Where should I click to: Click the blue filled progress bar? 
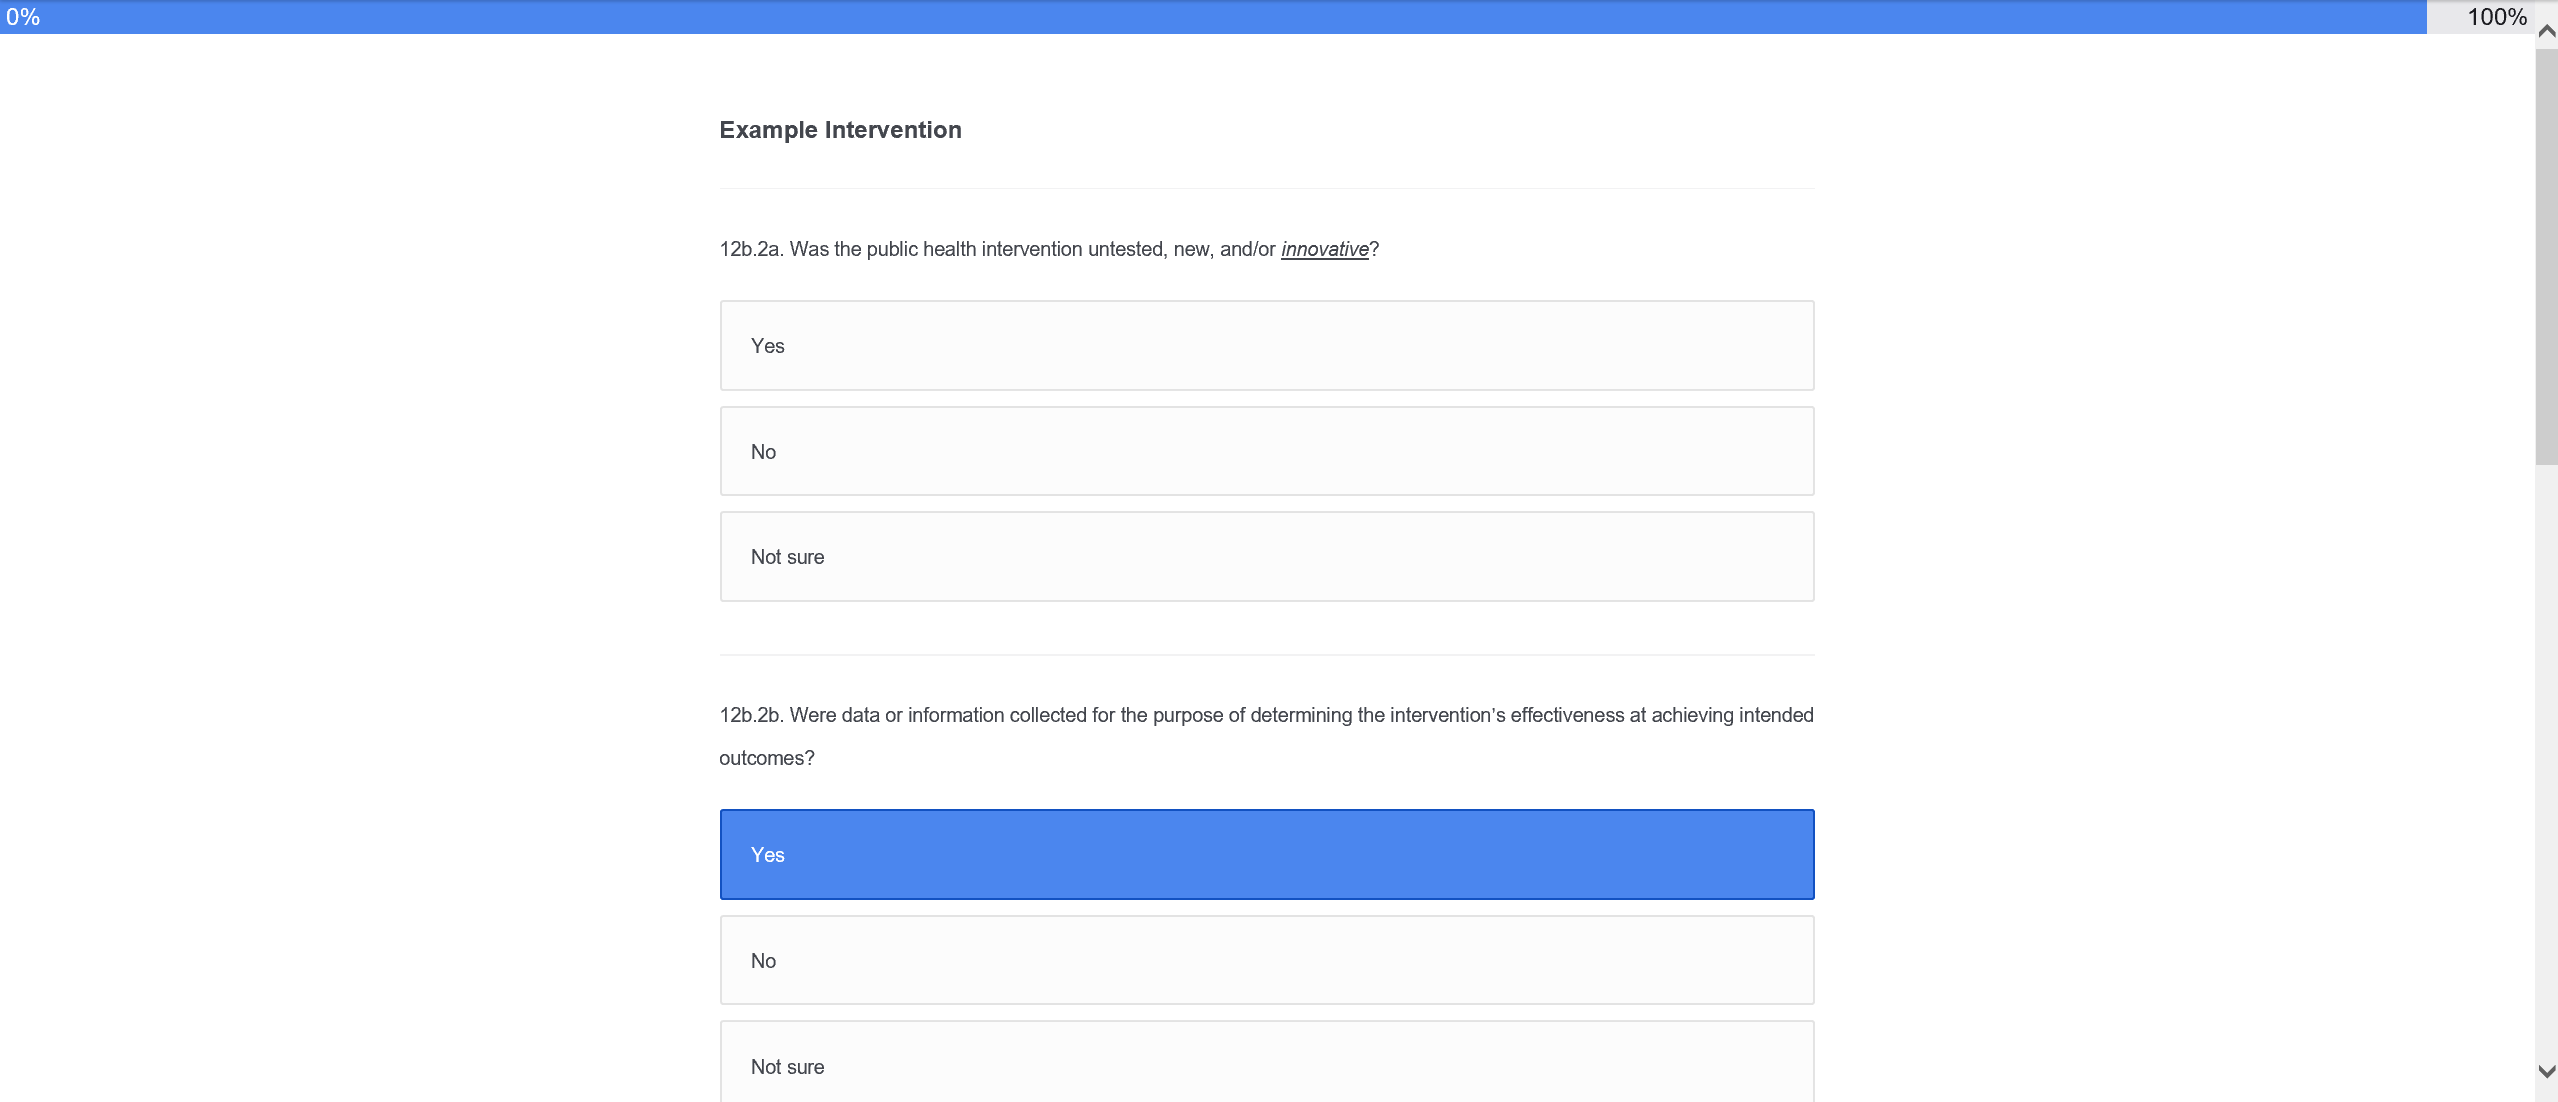click(x=1200, y=17)
